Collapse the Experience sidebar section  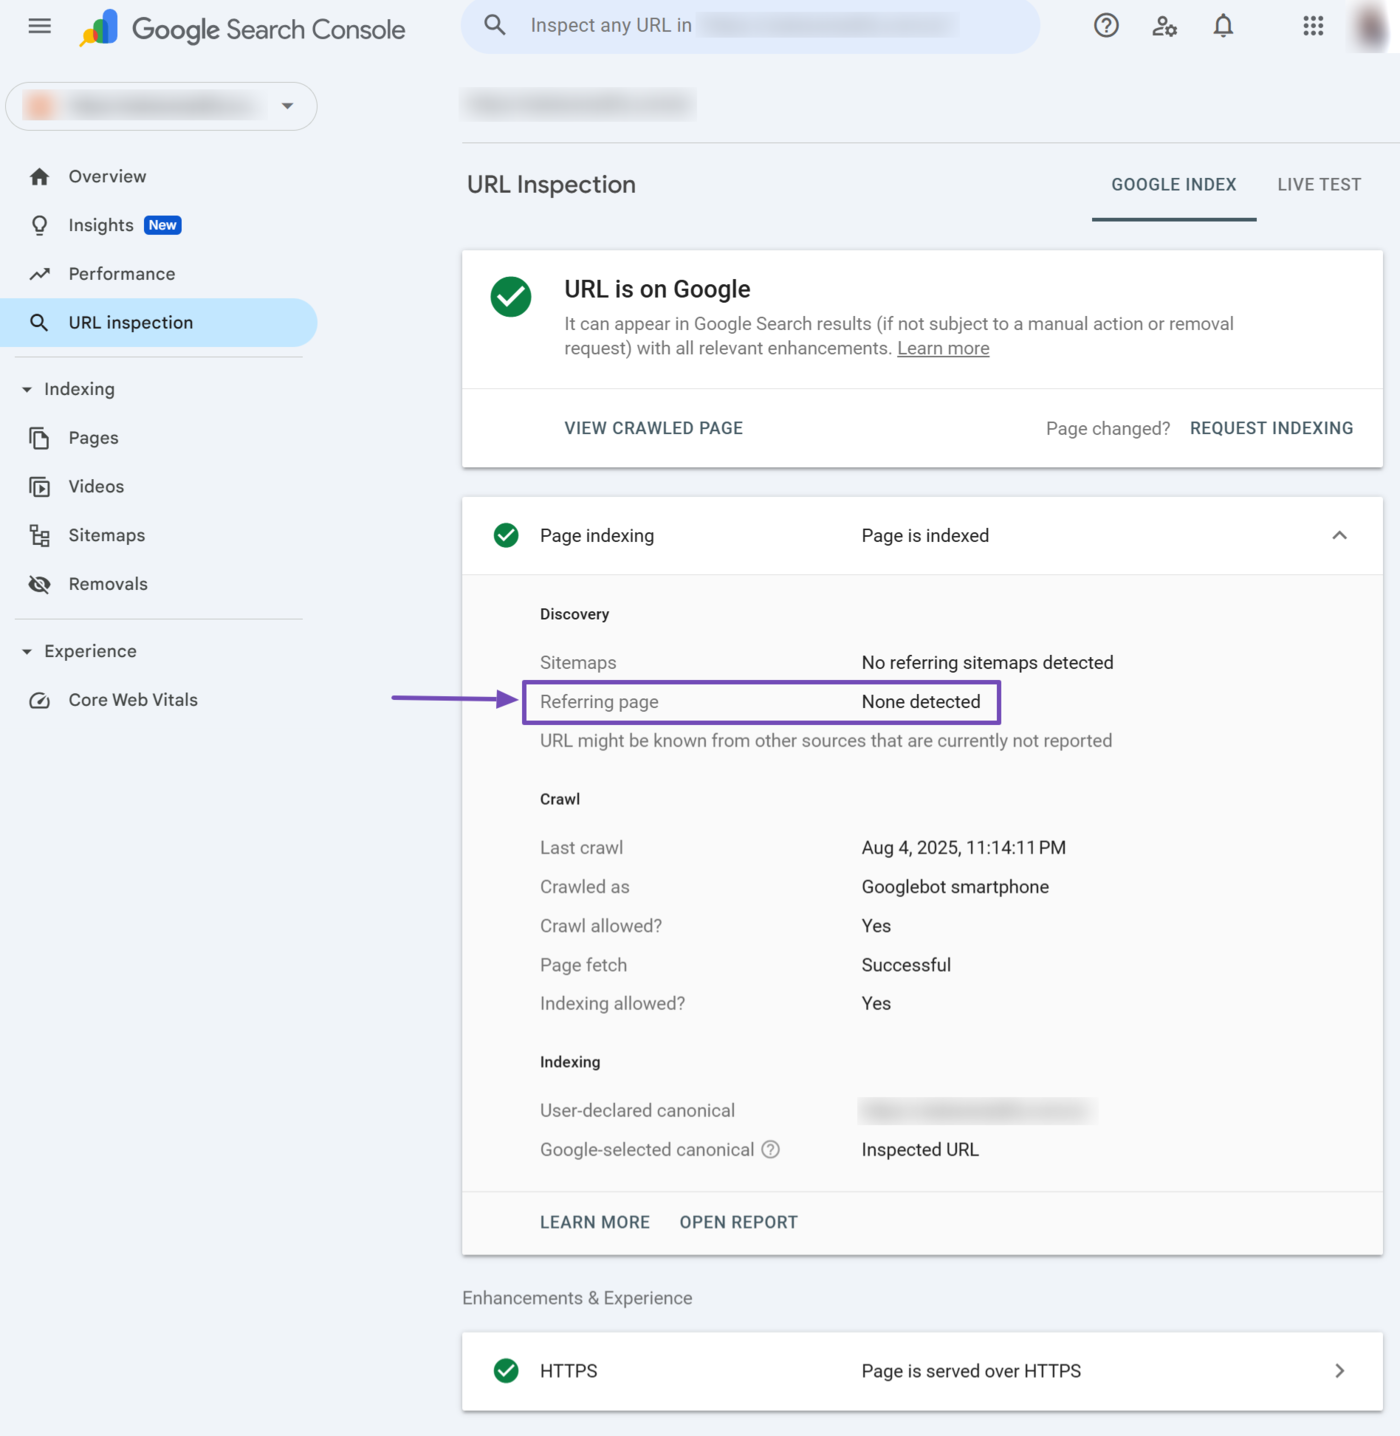pyautogui.click(x=27, y=652)
